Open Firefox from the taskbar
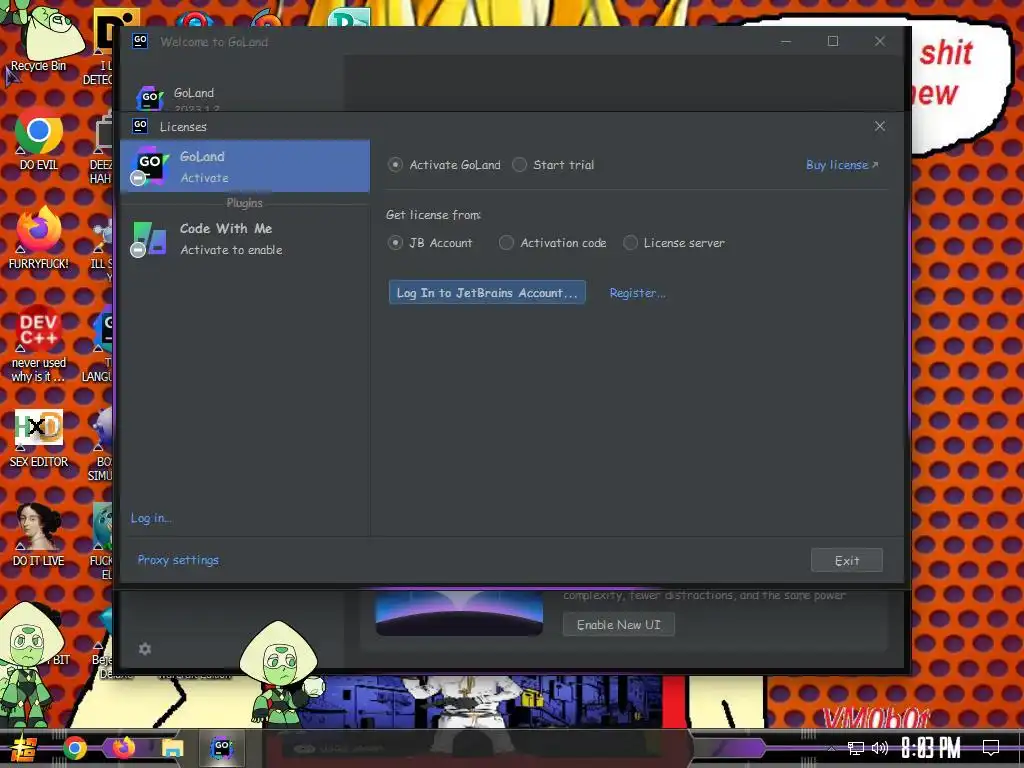 click(x=123, y=748)
